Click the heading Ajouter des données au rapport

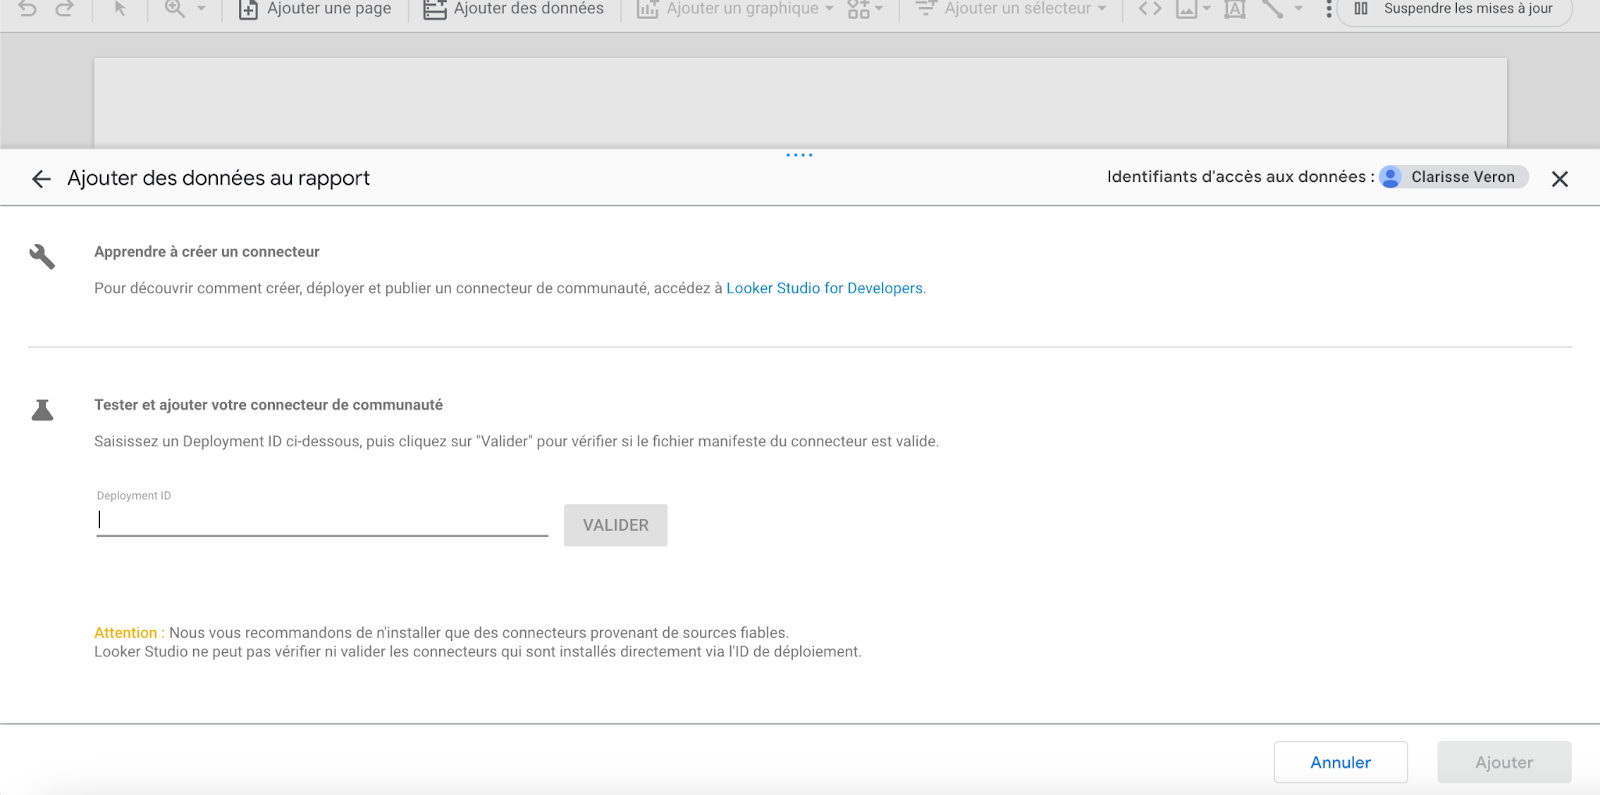218,178
